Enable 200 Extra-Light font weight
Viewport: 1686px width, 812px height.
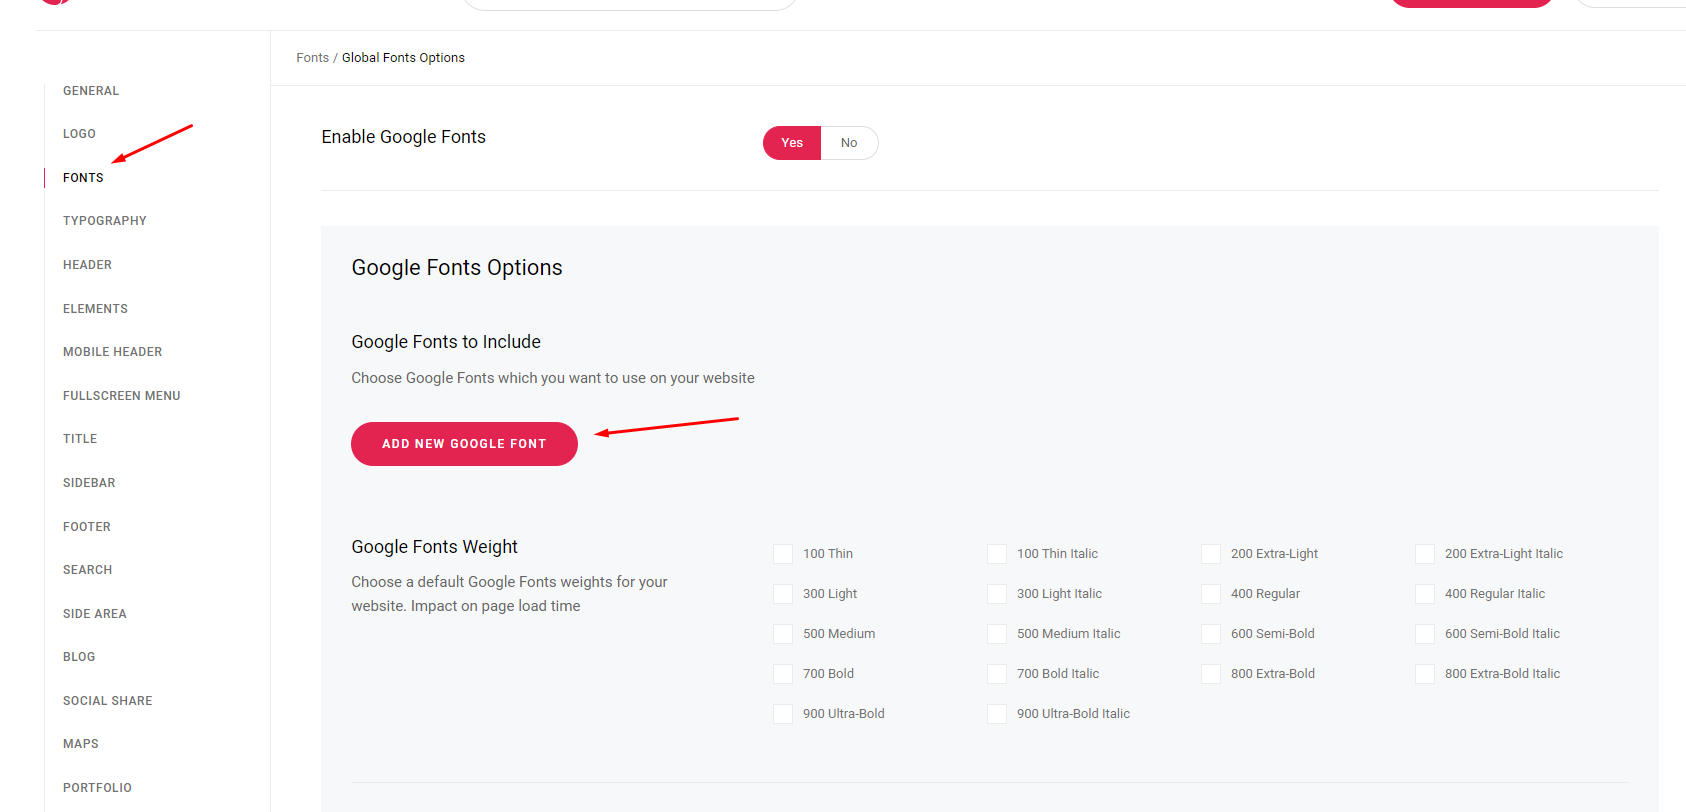coord(1211,554)
